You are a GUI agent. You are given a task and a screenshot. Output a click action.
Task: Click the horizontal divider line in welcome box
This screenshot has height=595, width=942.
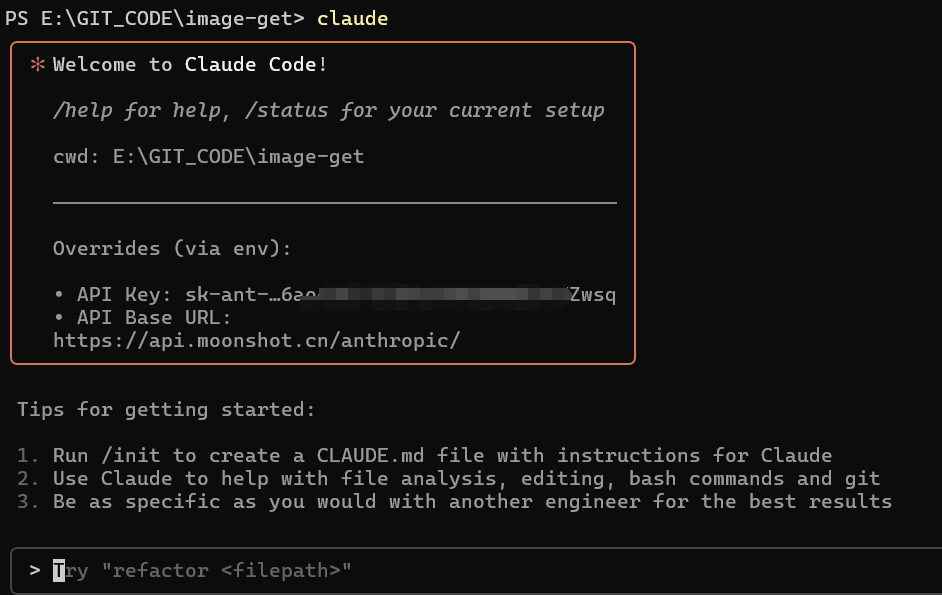pos(334,203)
